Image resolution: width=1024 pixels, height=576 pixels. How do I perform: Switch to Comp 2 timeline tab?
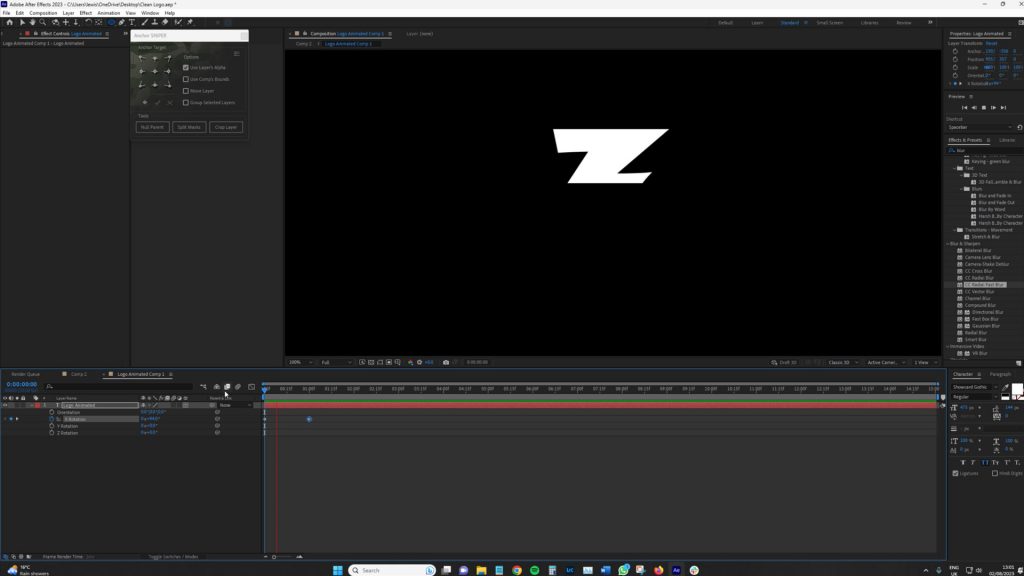coord(78,374)
